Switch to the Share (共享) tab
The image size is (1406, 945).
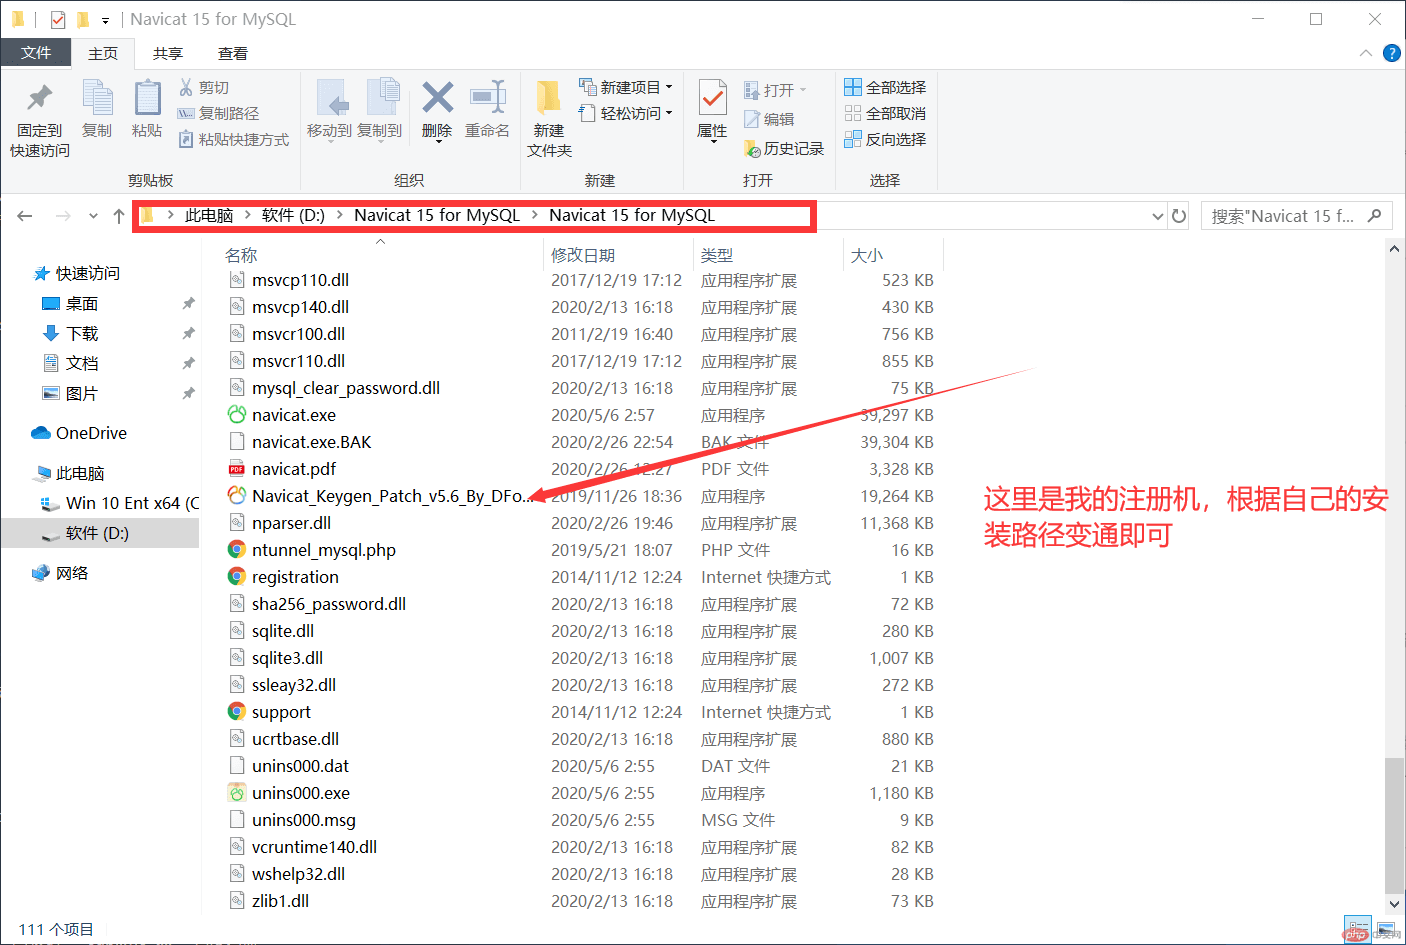168,53
